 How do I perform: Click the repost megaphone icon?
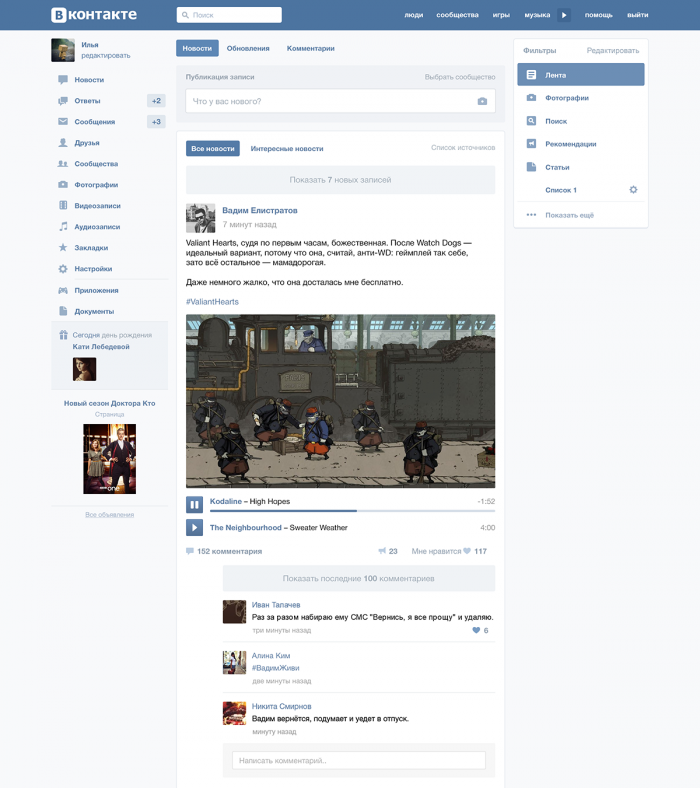tap(382, 551)
